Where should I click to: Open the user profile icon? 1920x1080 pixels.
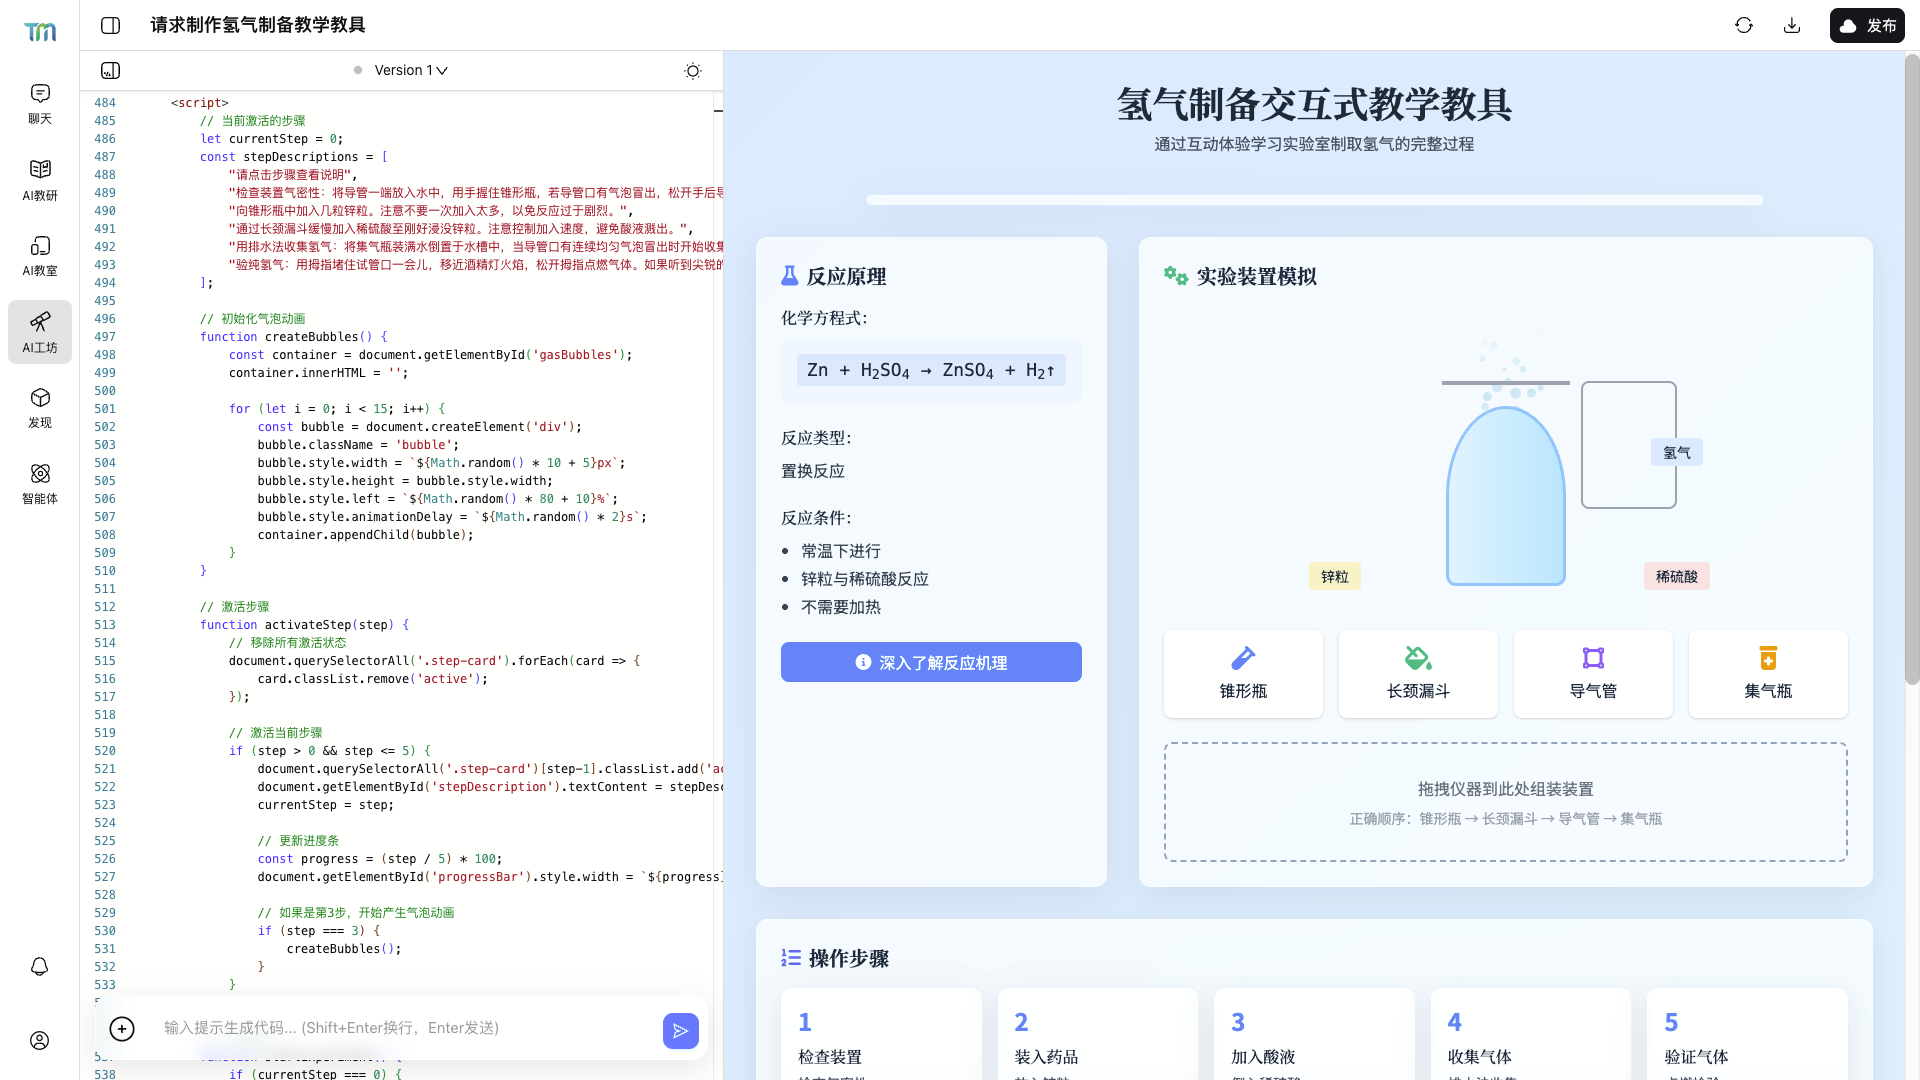40,1040
